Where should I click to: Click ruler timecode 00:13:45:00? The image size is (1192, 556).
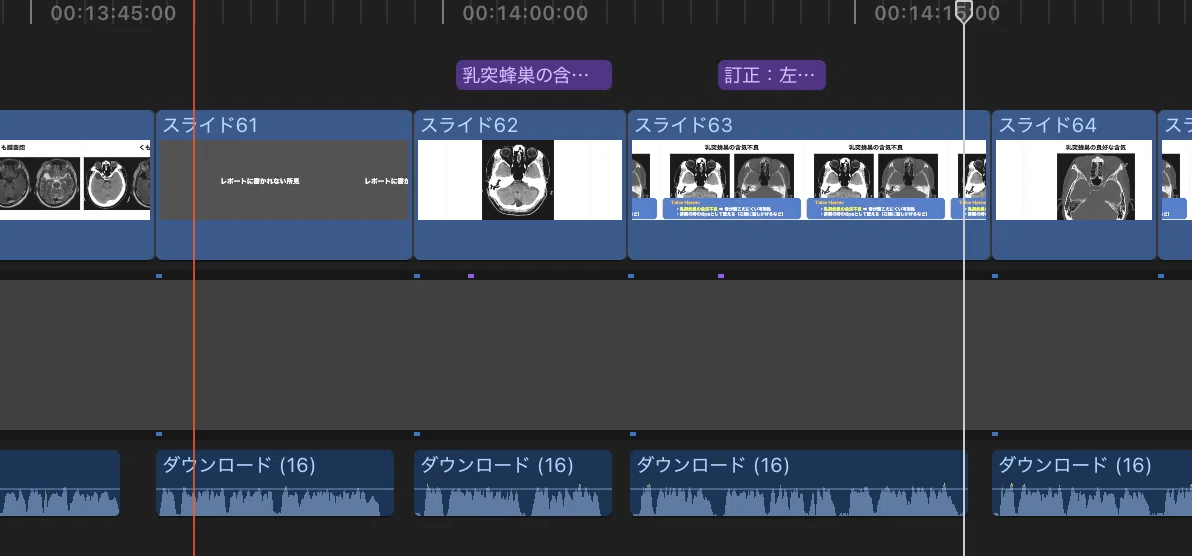113,13
